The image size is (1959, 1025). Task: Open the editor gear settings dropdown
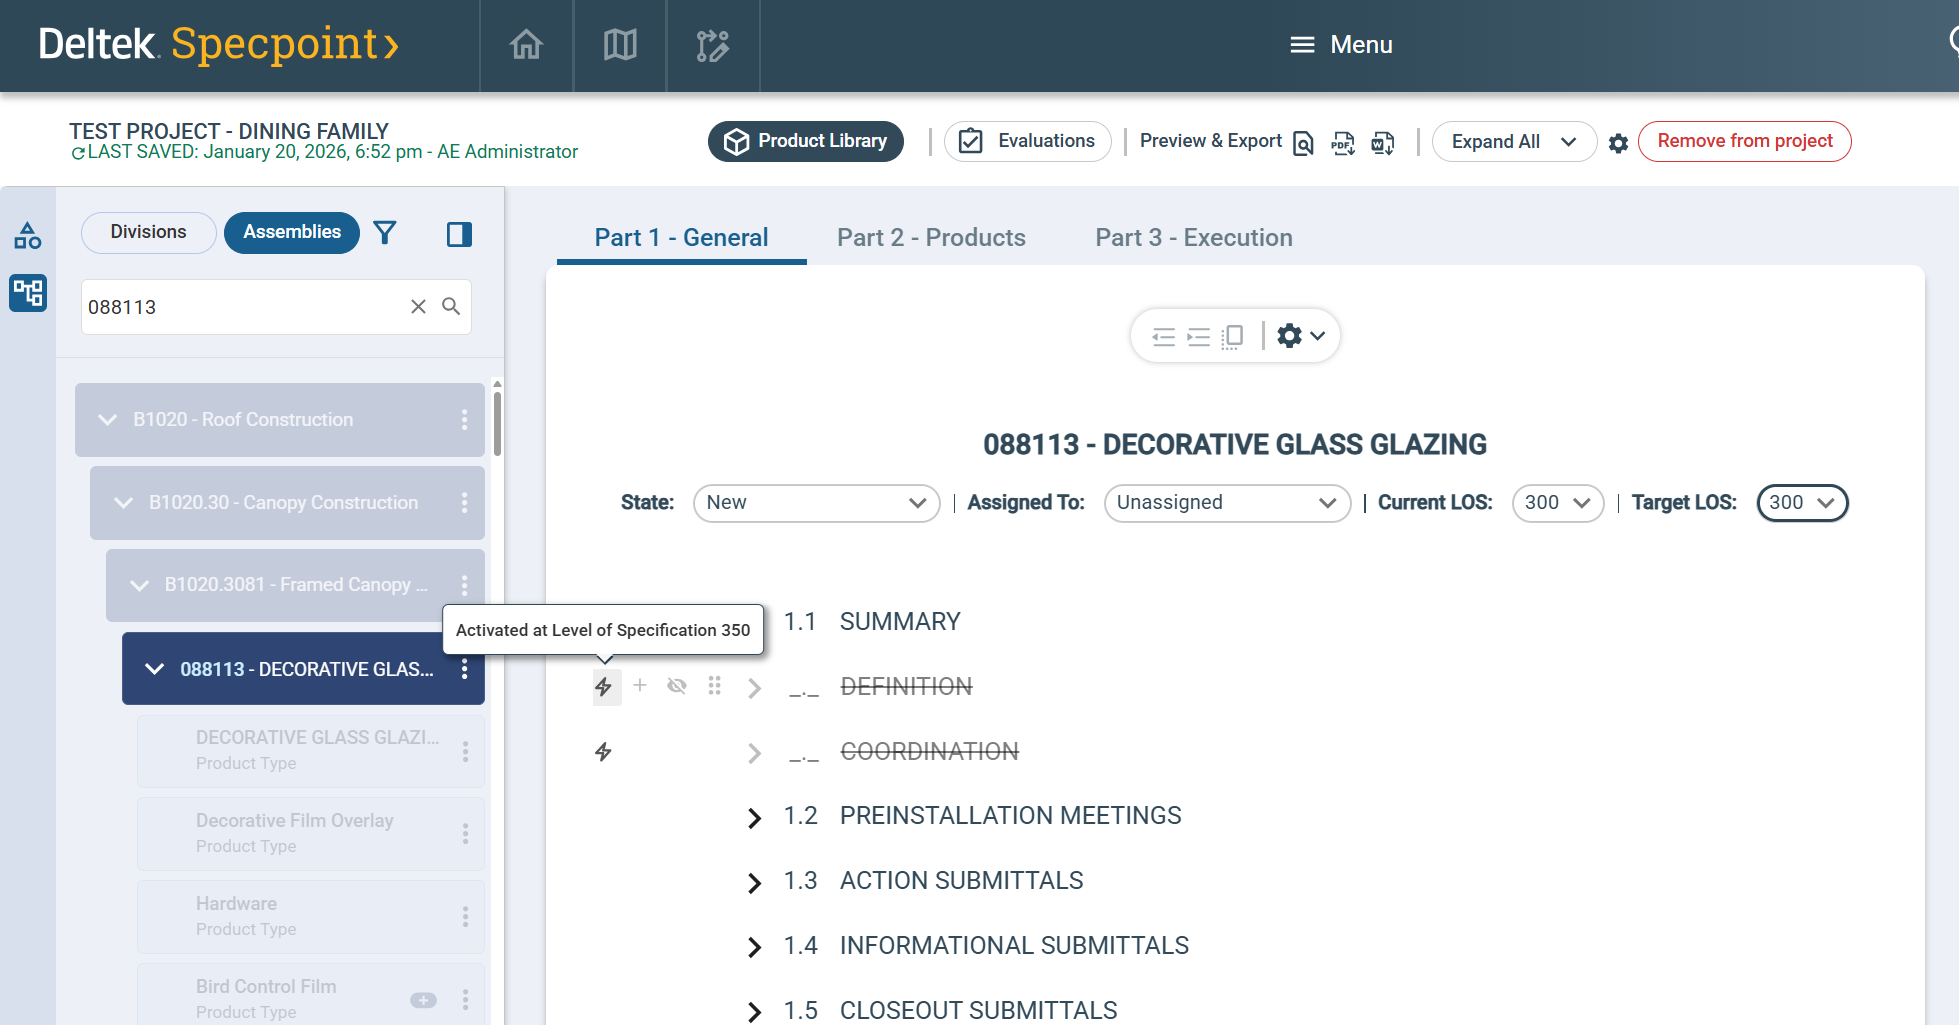point(1301,336)
